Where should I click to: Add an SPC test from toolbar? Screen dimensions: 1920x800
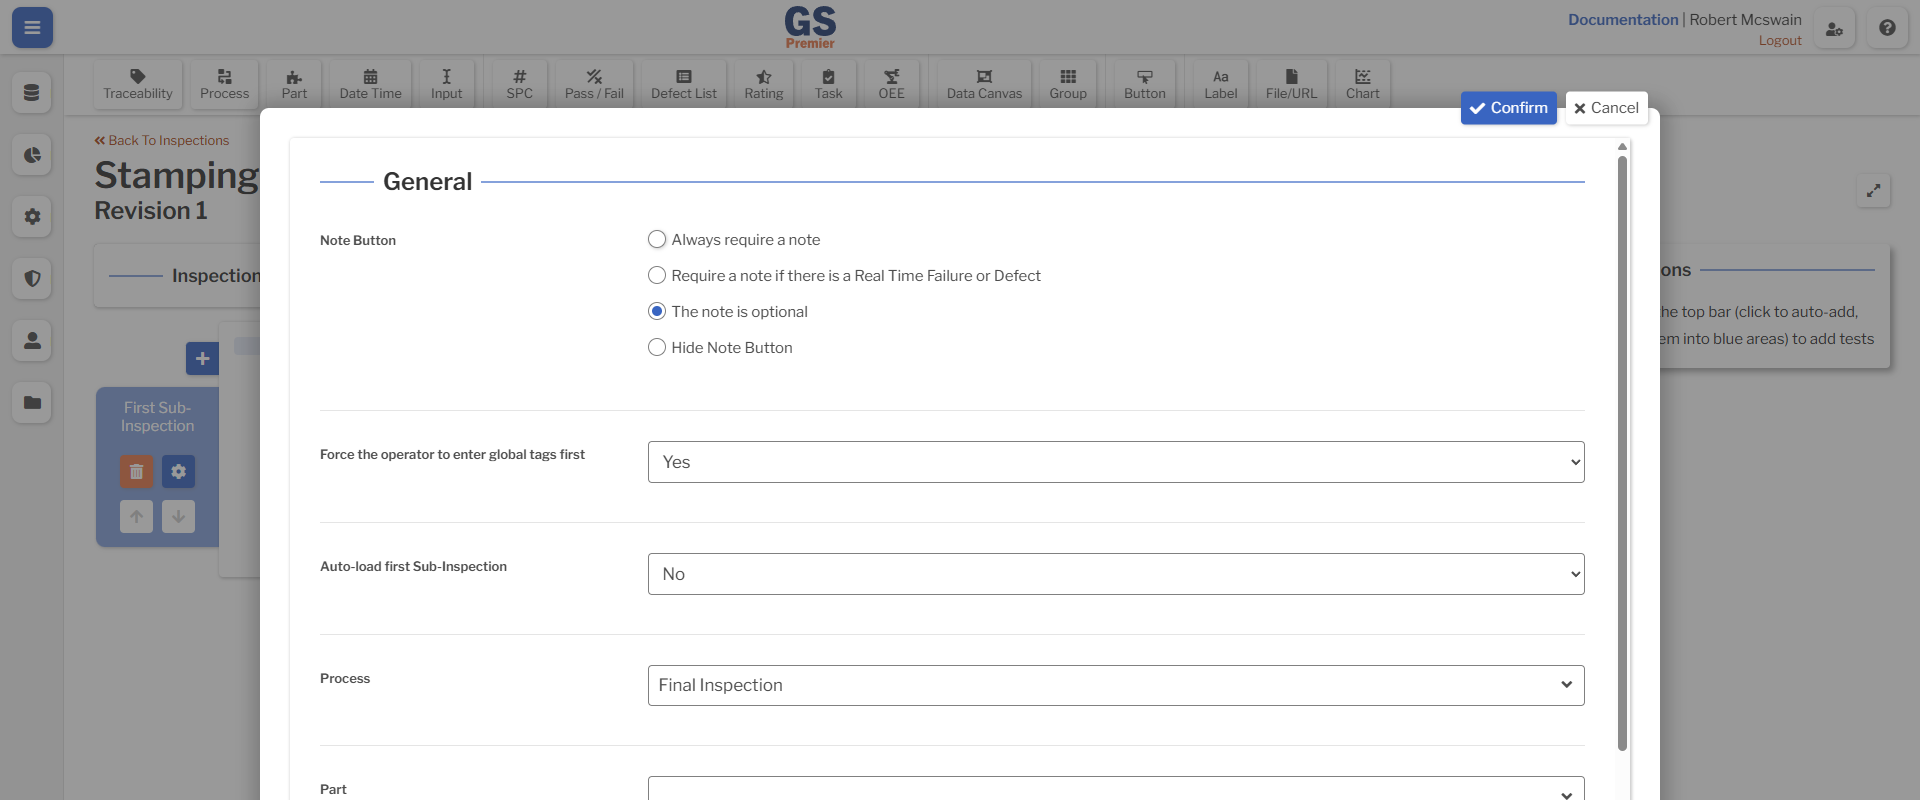pyautogui.click(x=519, y=84)
